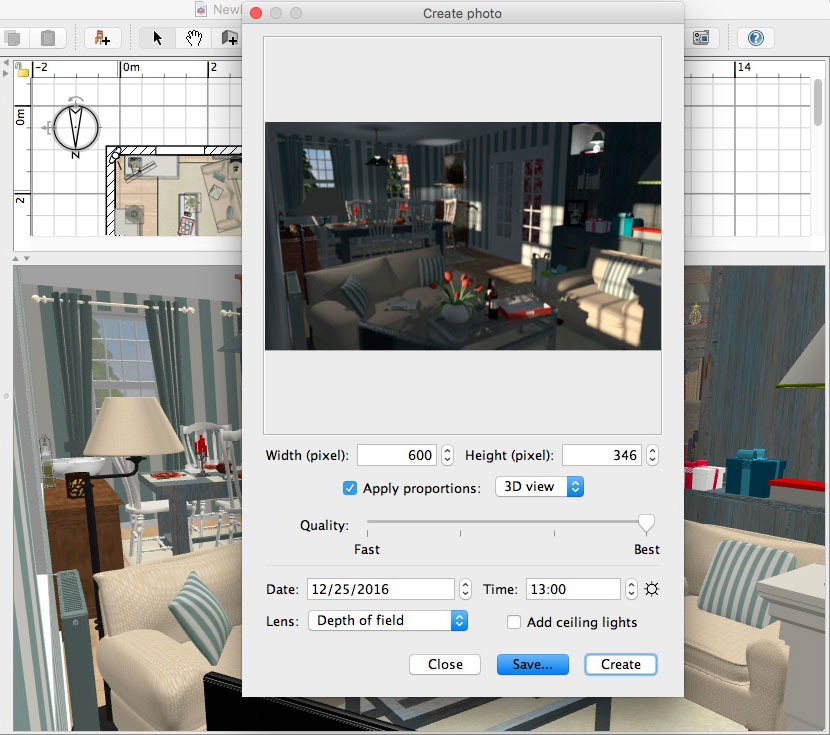Open help with the question mark icon
The height and width of the screenshot is (735, 830).
pos(756,38)
